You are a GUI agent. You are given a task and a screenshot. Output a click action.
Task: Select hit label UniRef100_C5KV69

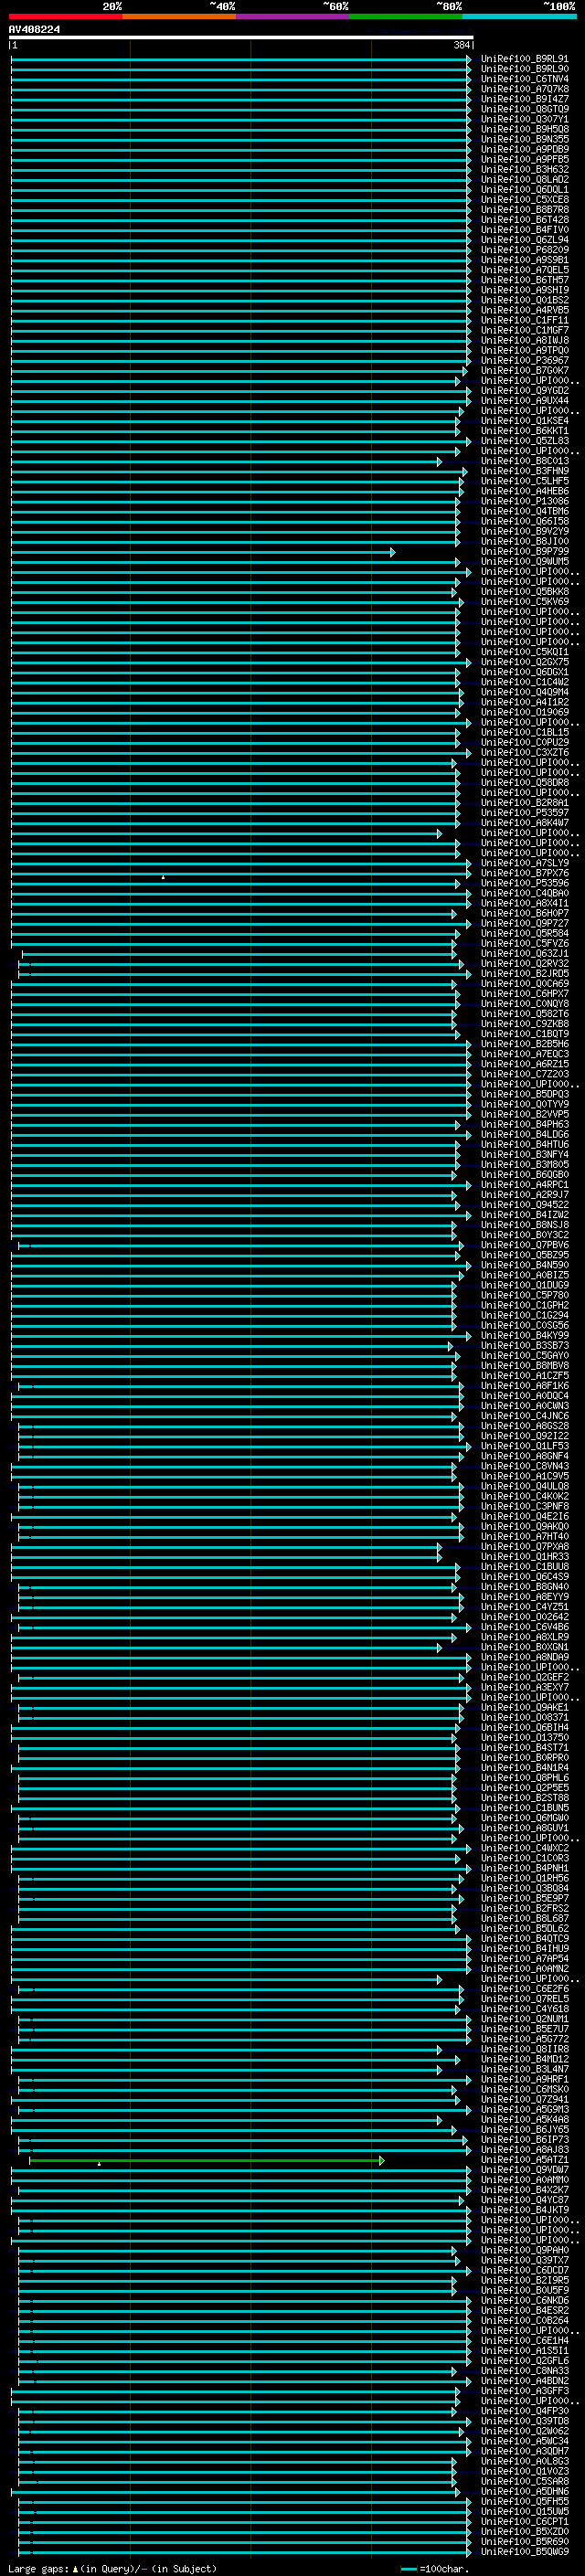point(525,602)
